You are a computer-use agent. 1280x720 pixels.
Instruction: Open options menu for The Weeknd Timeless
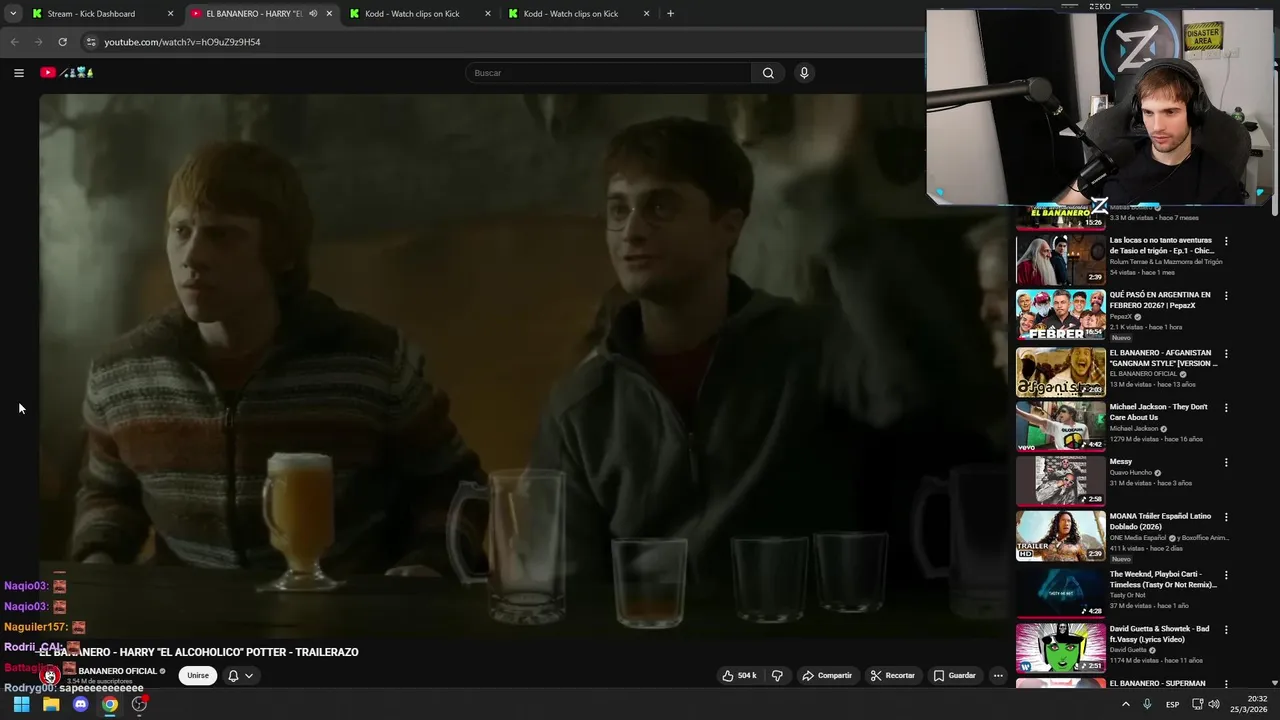click(x=1226, y=575)
